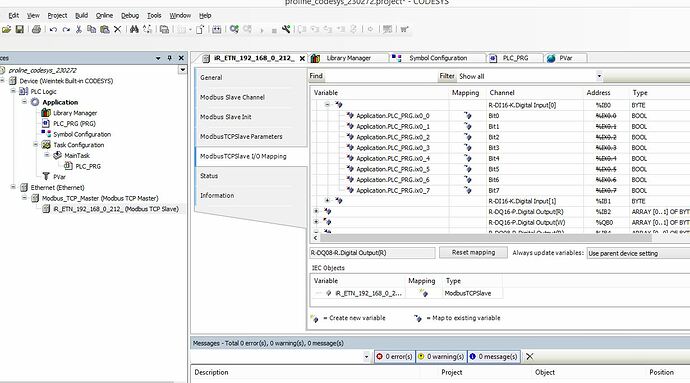Toggle the 0 message(s) filter
The image size is (690, 383).
[x=493, y=357]
